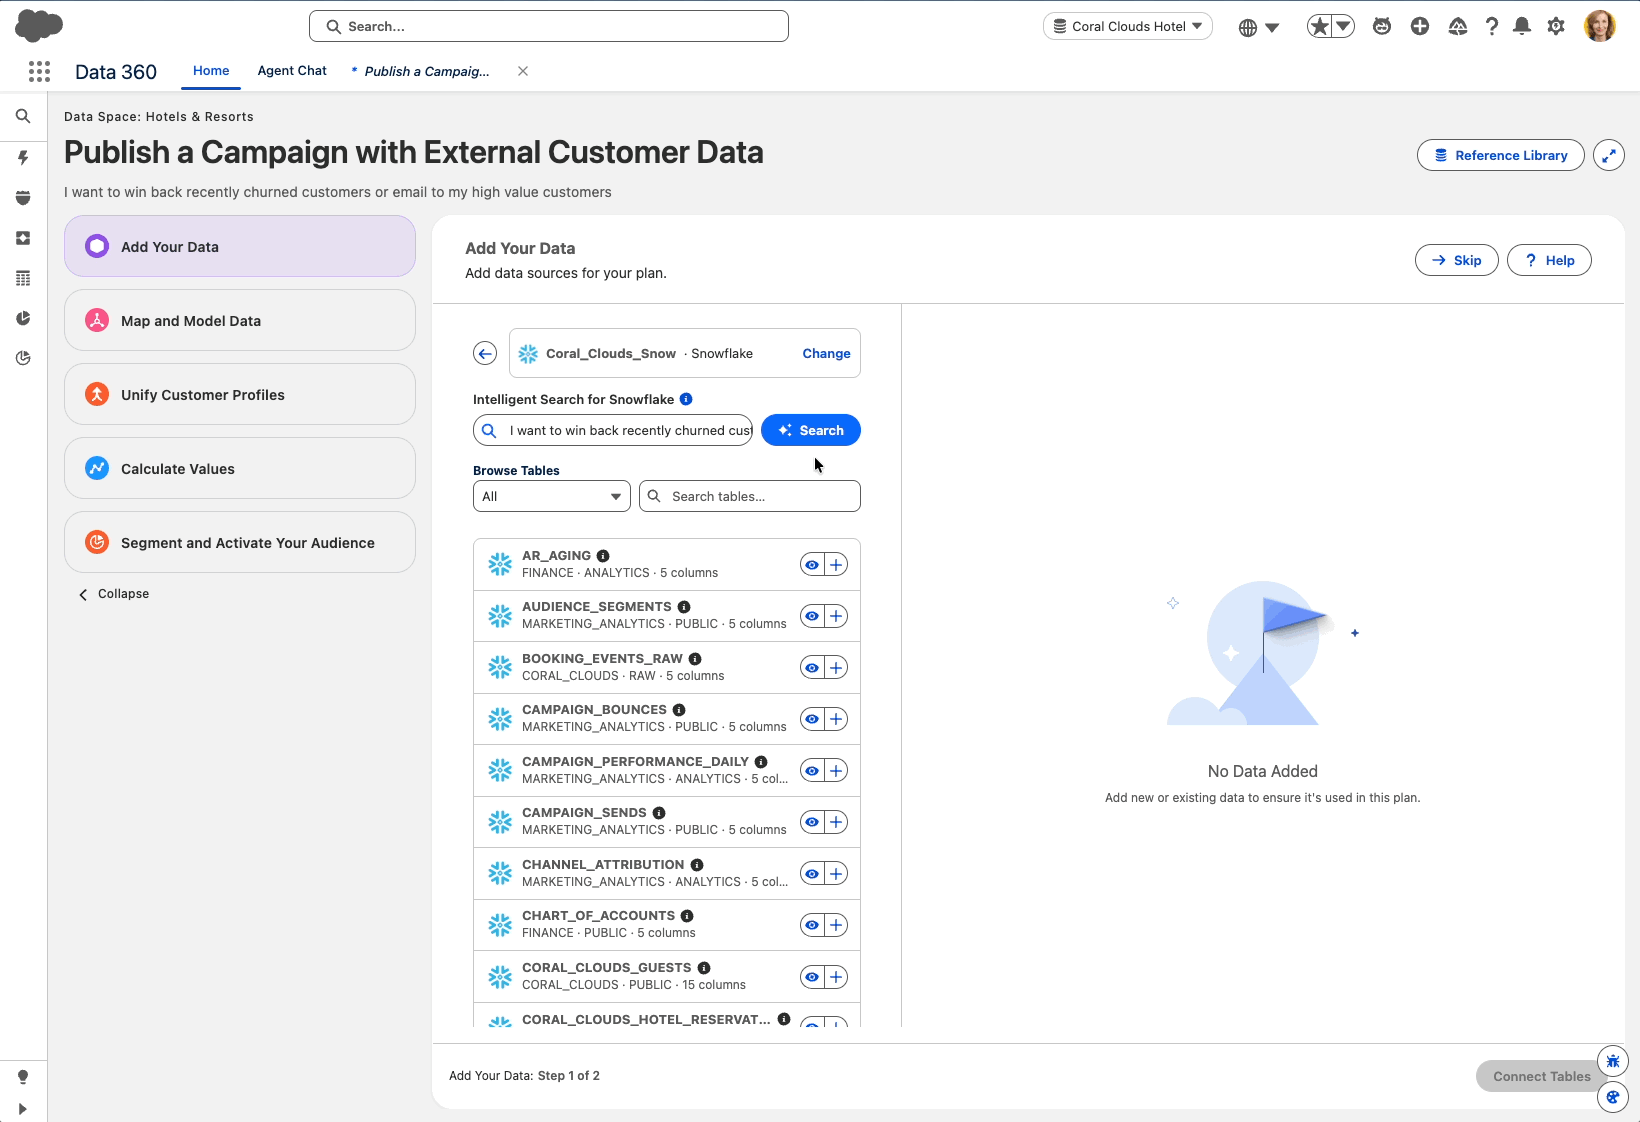Open the Favorites star icon
This screenshot has width=1640, height=1122.
pos(1320,27)
